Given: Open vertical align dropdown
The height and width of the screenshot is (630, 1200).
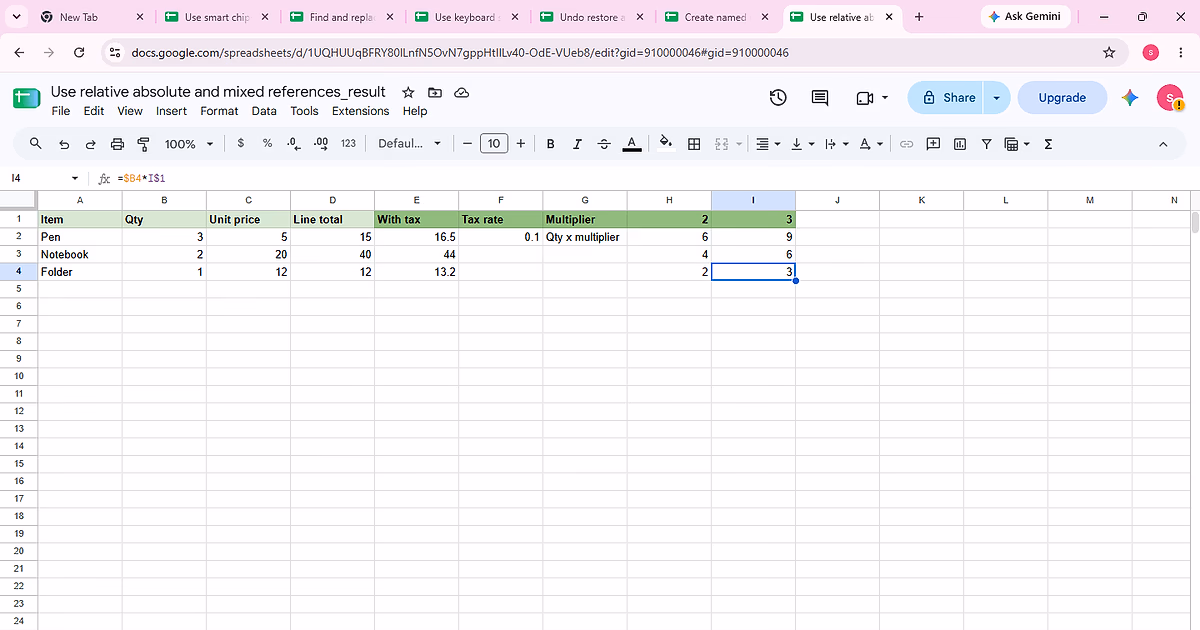Looking at the screenshot, I should click(x=802, y=144).
